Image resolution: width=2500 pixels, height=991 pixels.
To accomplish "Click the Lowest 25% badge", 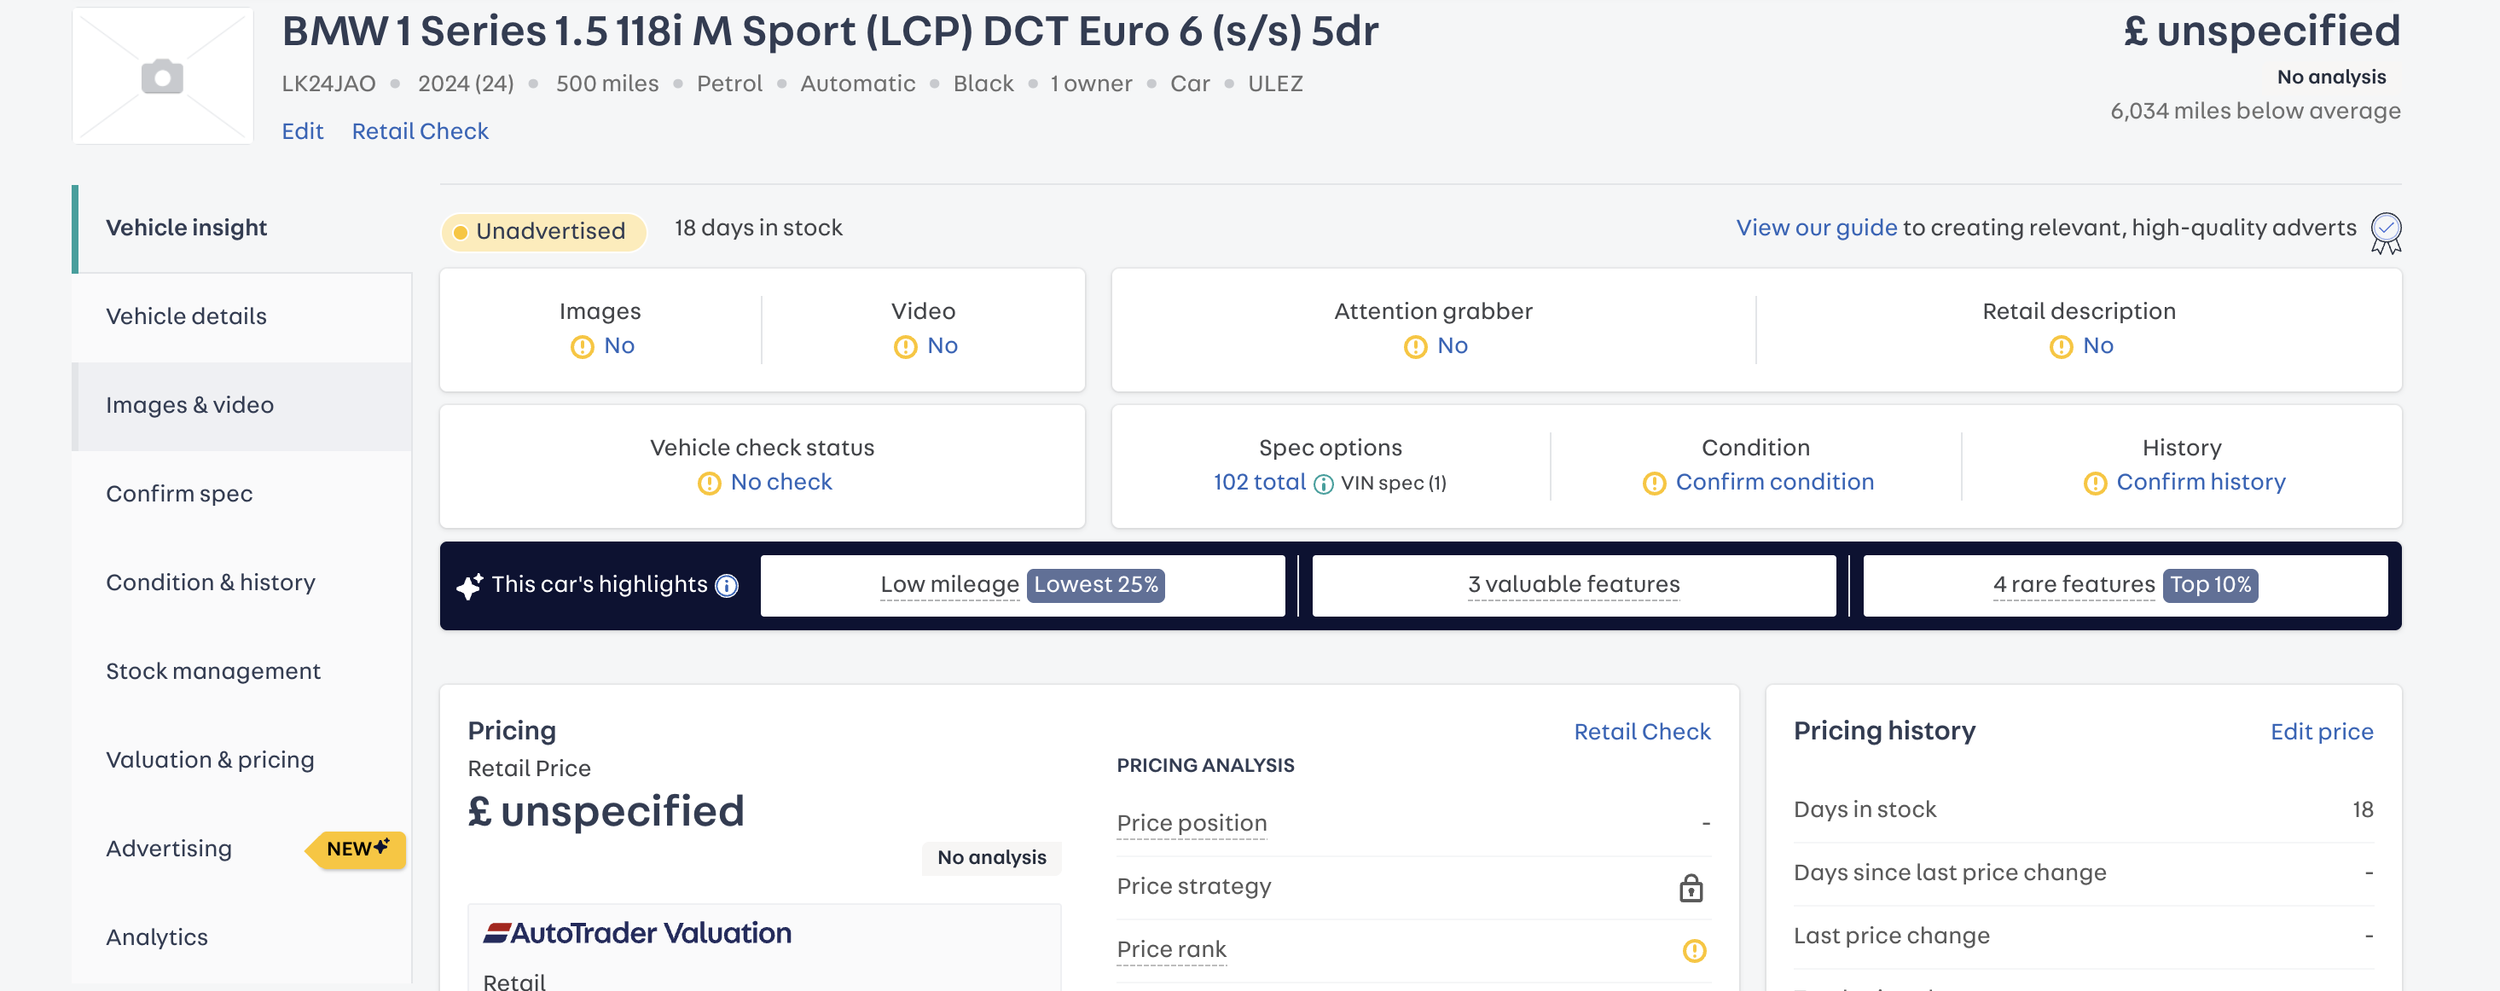I will (x=1096, y=585).
